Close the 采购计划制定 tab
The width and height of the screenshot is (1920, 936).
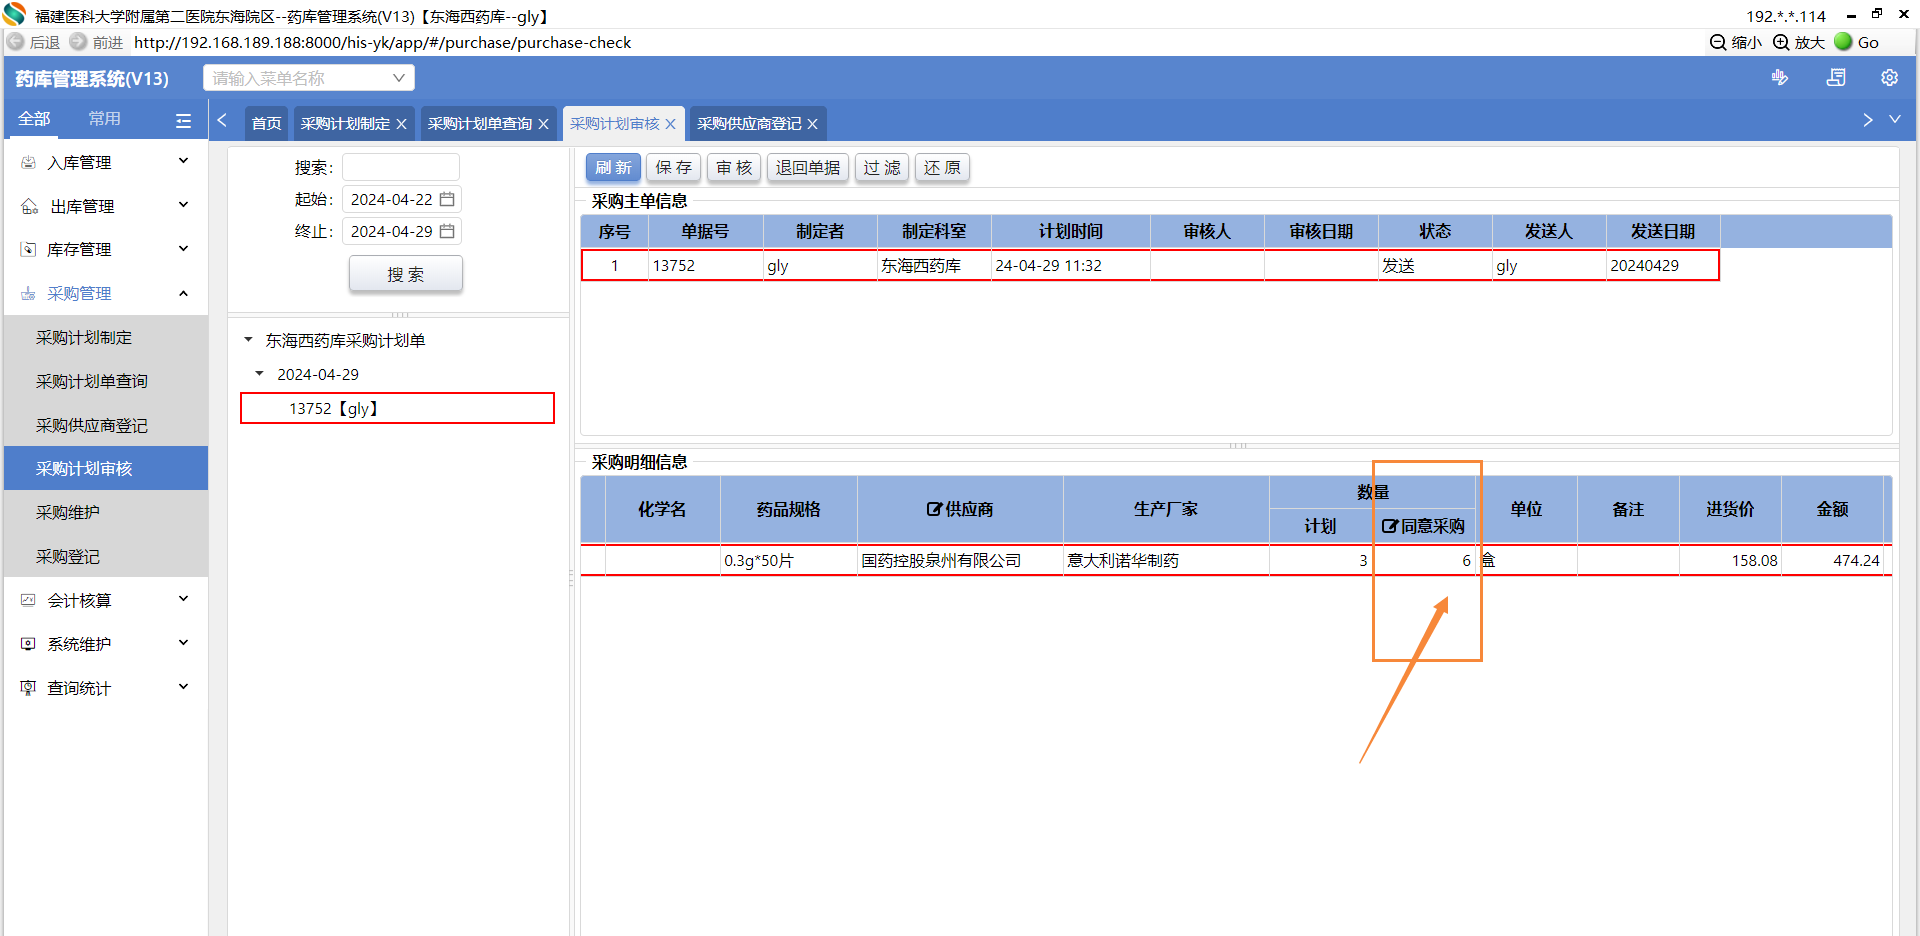(x=402, y=124)
